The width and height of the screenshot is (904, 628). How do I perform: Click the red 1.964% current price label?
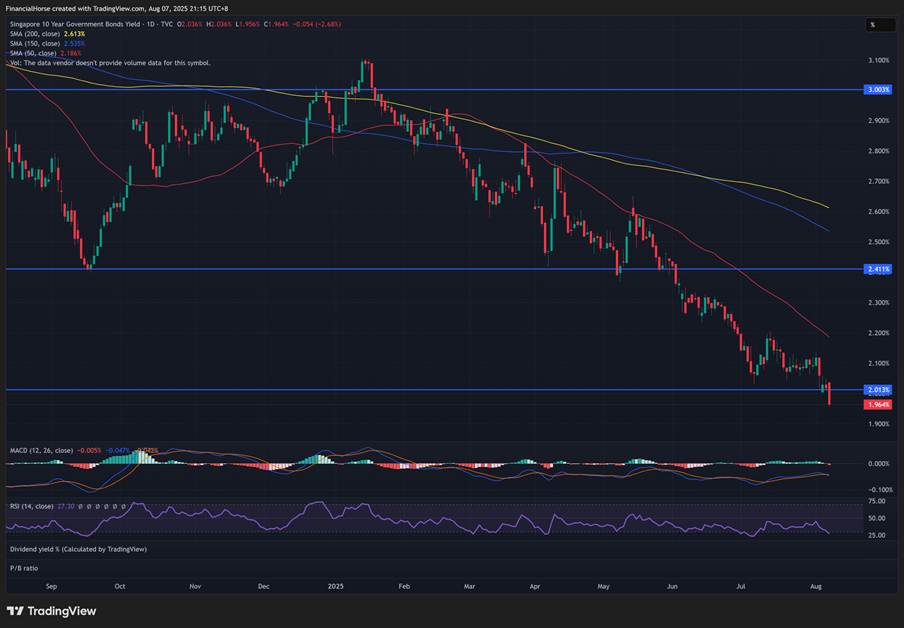[x=877, y=404]
